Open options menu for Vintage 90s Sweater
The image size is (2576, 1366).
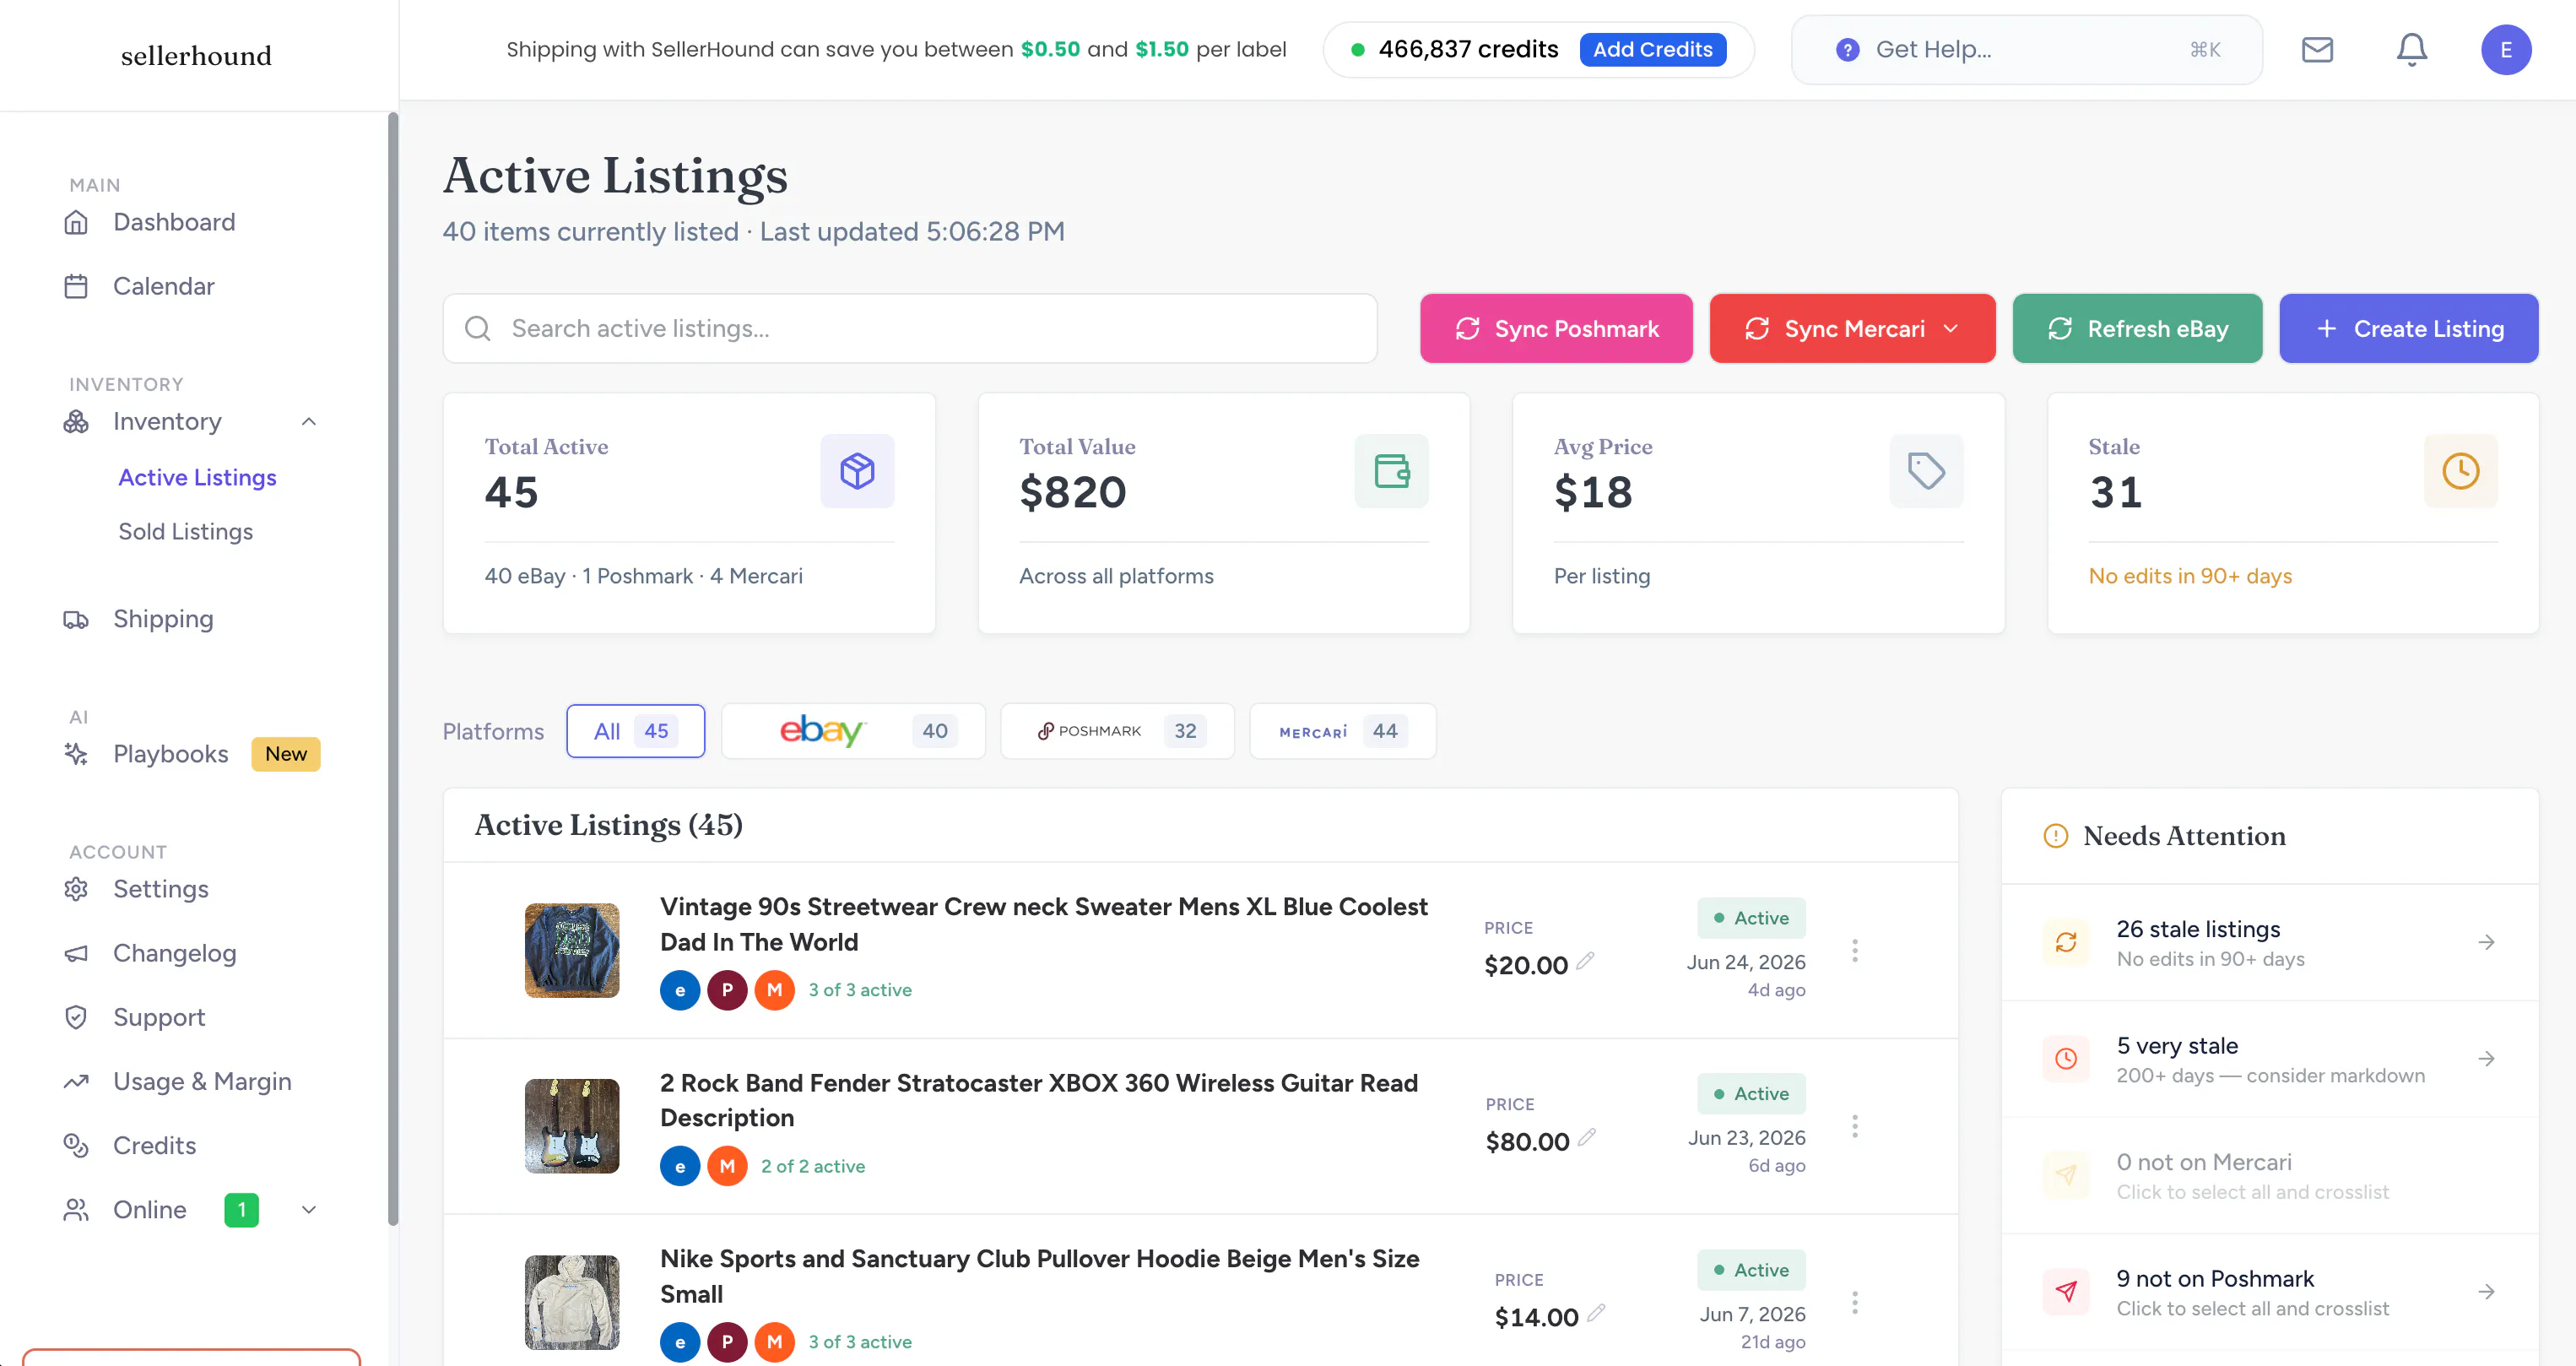point(1855,951)
